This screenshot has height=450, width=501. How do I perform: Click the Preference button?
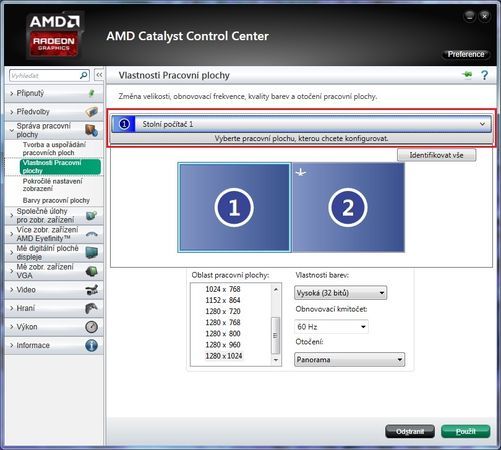(466, 54)
